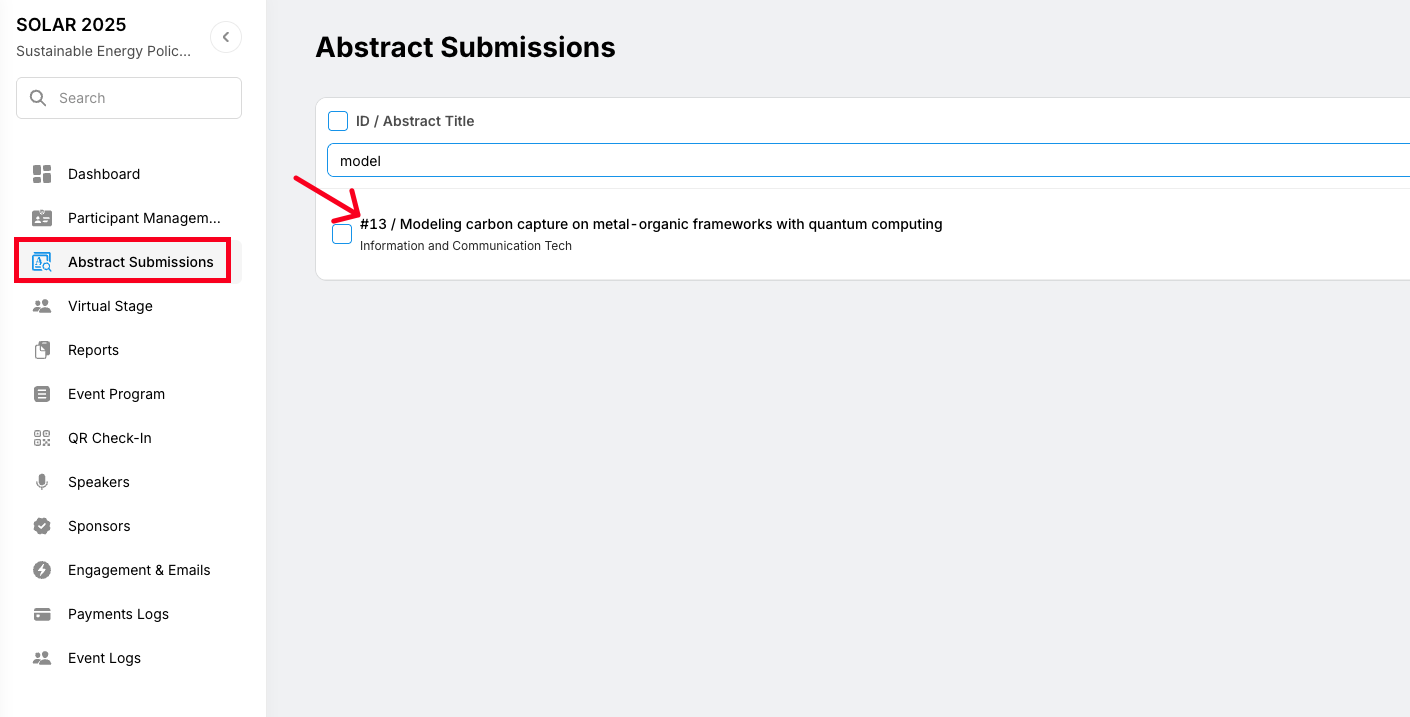Click the Event Program list icon

coord(42,394)
